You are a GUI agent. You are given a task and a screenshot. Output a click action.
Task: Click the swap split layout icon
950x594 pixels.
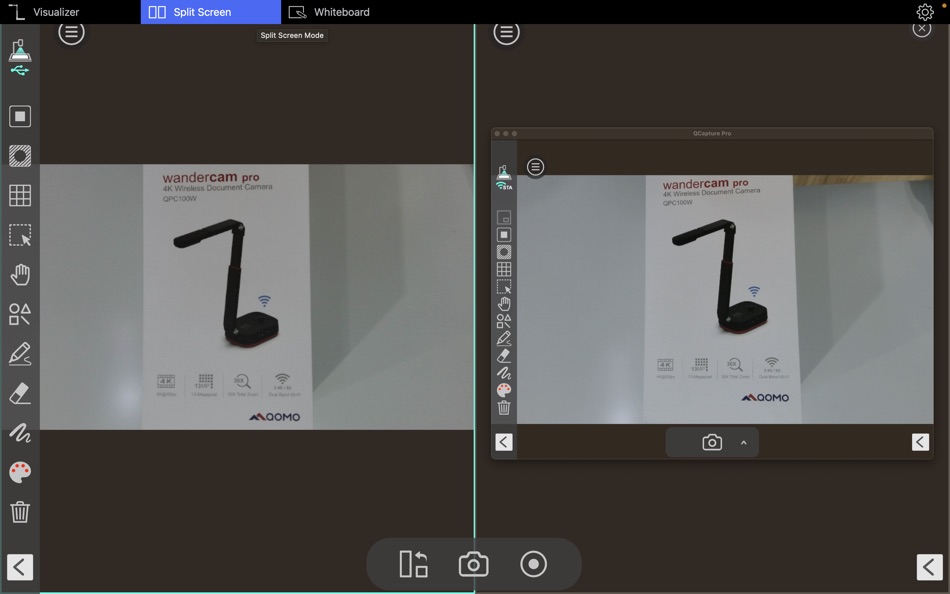(x=414, y=564)
